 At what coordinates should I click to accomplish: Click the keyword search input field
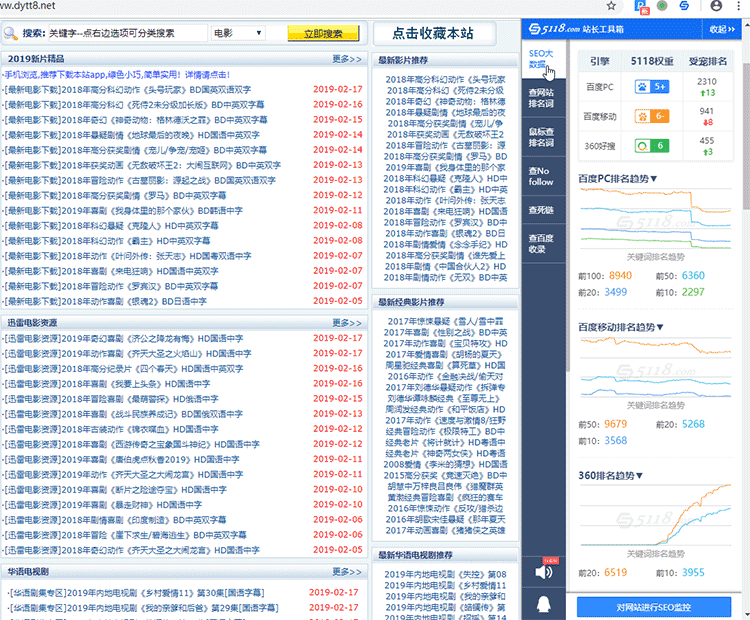coord(127,33)
